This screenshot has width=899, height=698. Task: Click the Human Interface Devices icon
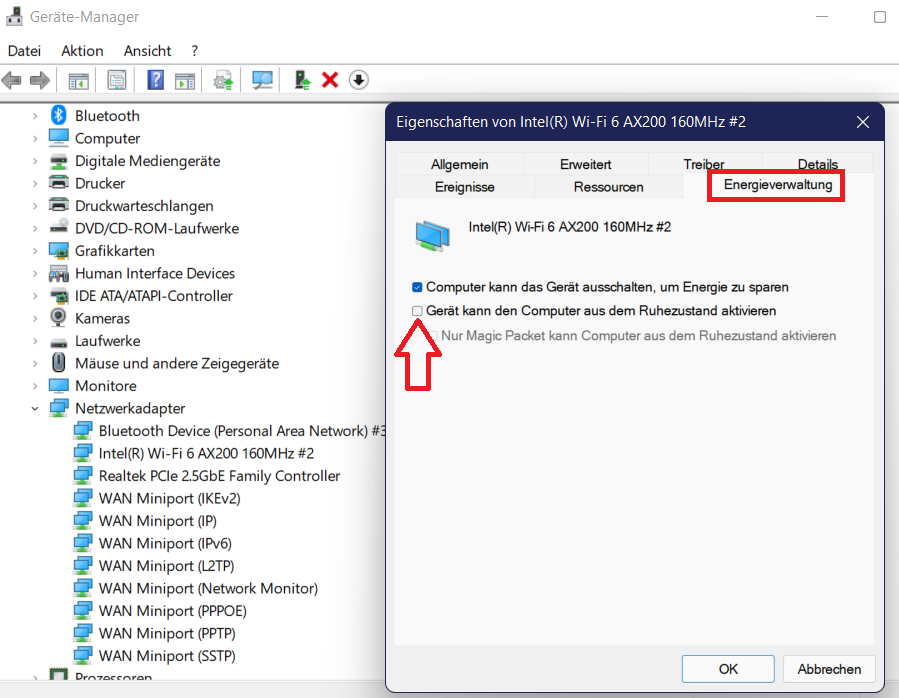(58, 273)
